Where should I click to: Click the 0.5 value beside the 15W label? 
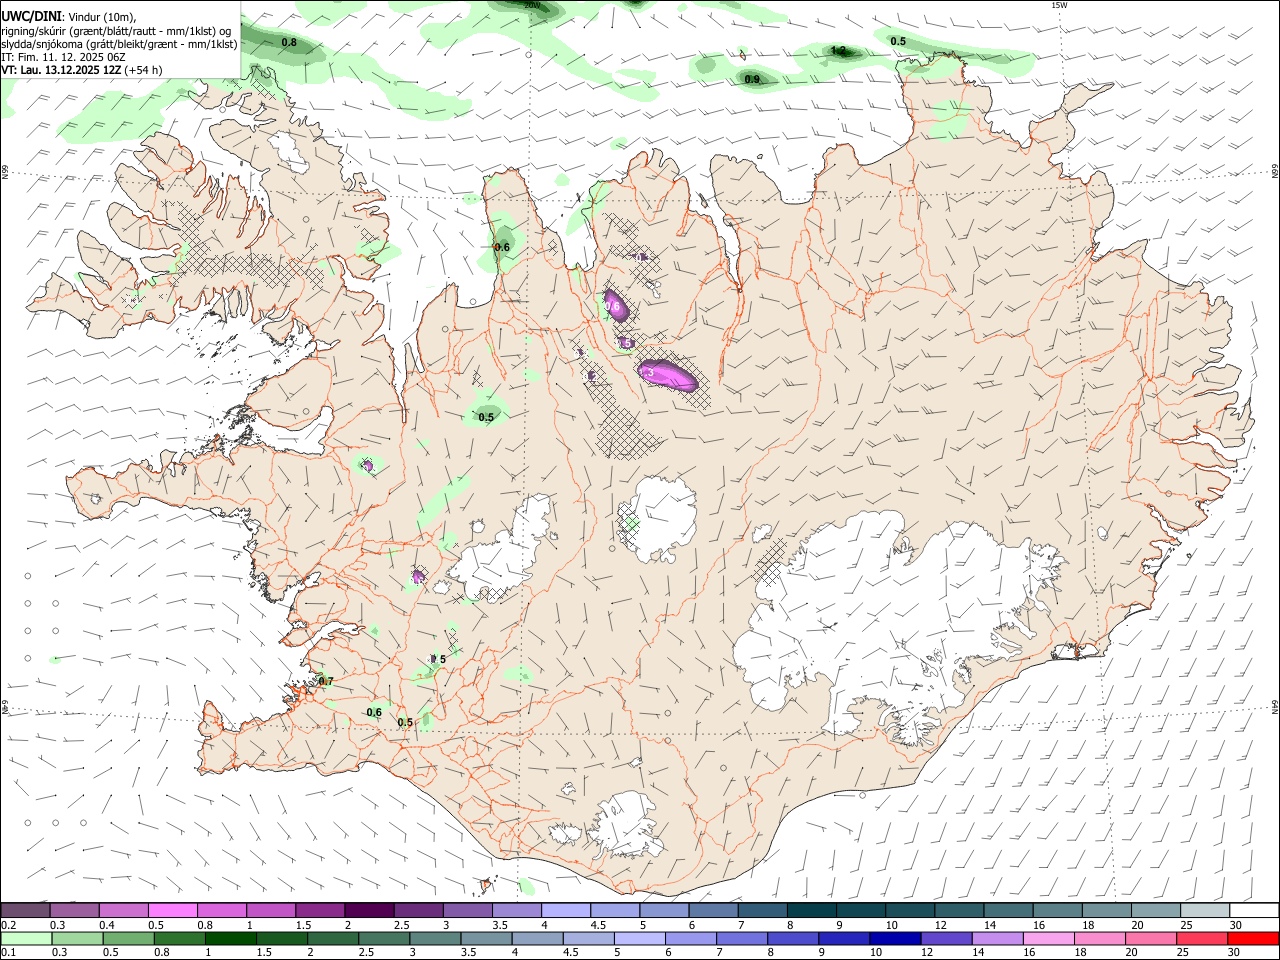click(898, 41)
